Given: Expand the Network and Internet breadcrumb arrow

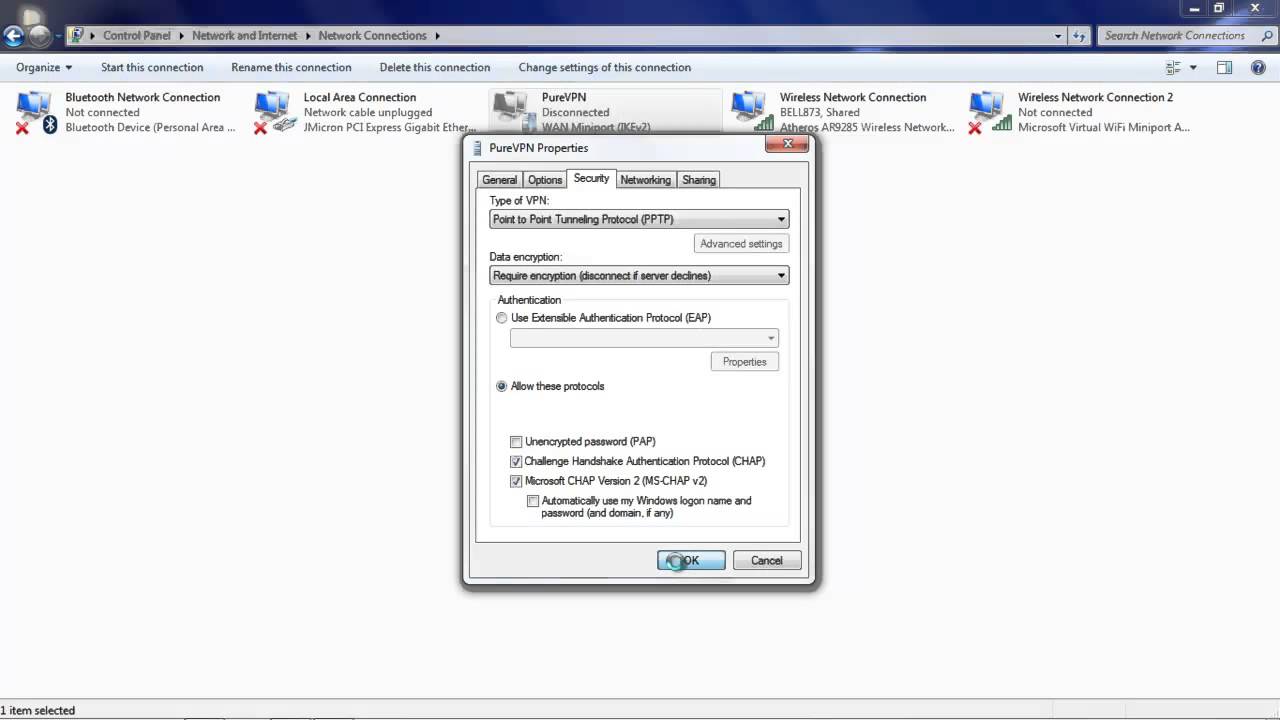Looking at the screenshot, I should [307, 36].
